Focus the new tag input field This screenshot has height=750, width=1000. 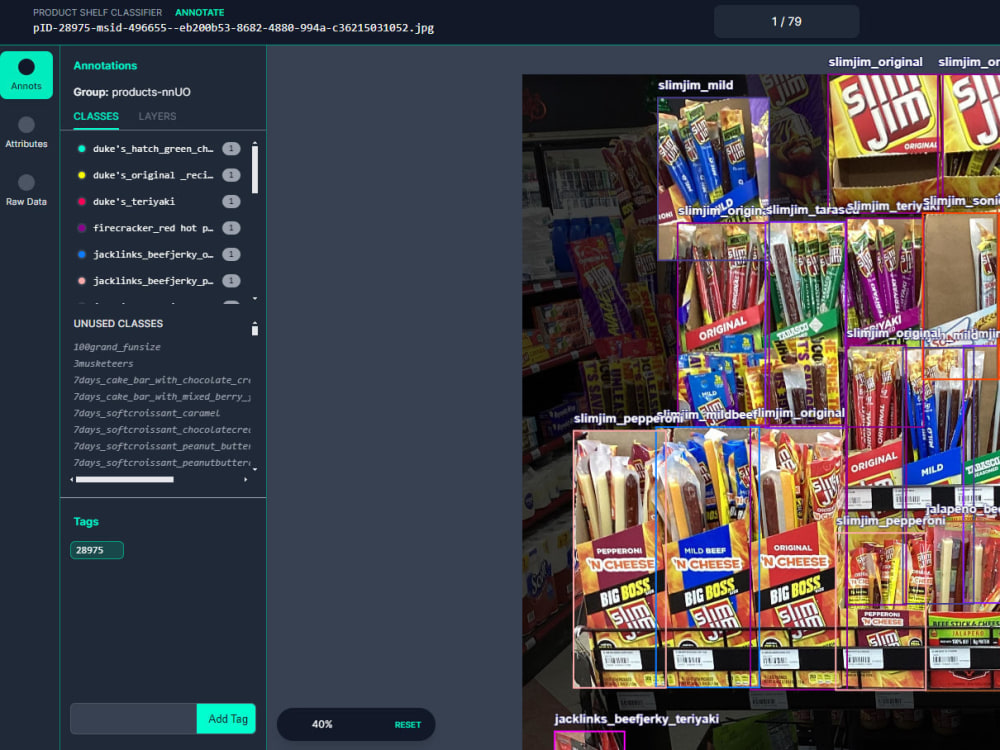133,719
